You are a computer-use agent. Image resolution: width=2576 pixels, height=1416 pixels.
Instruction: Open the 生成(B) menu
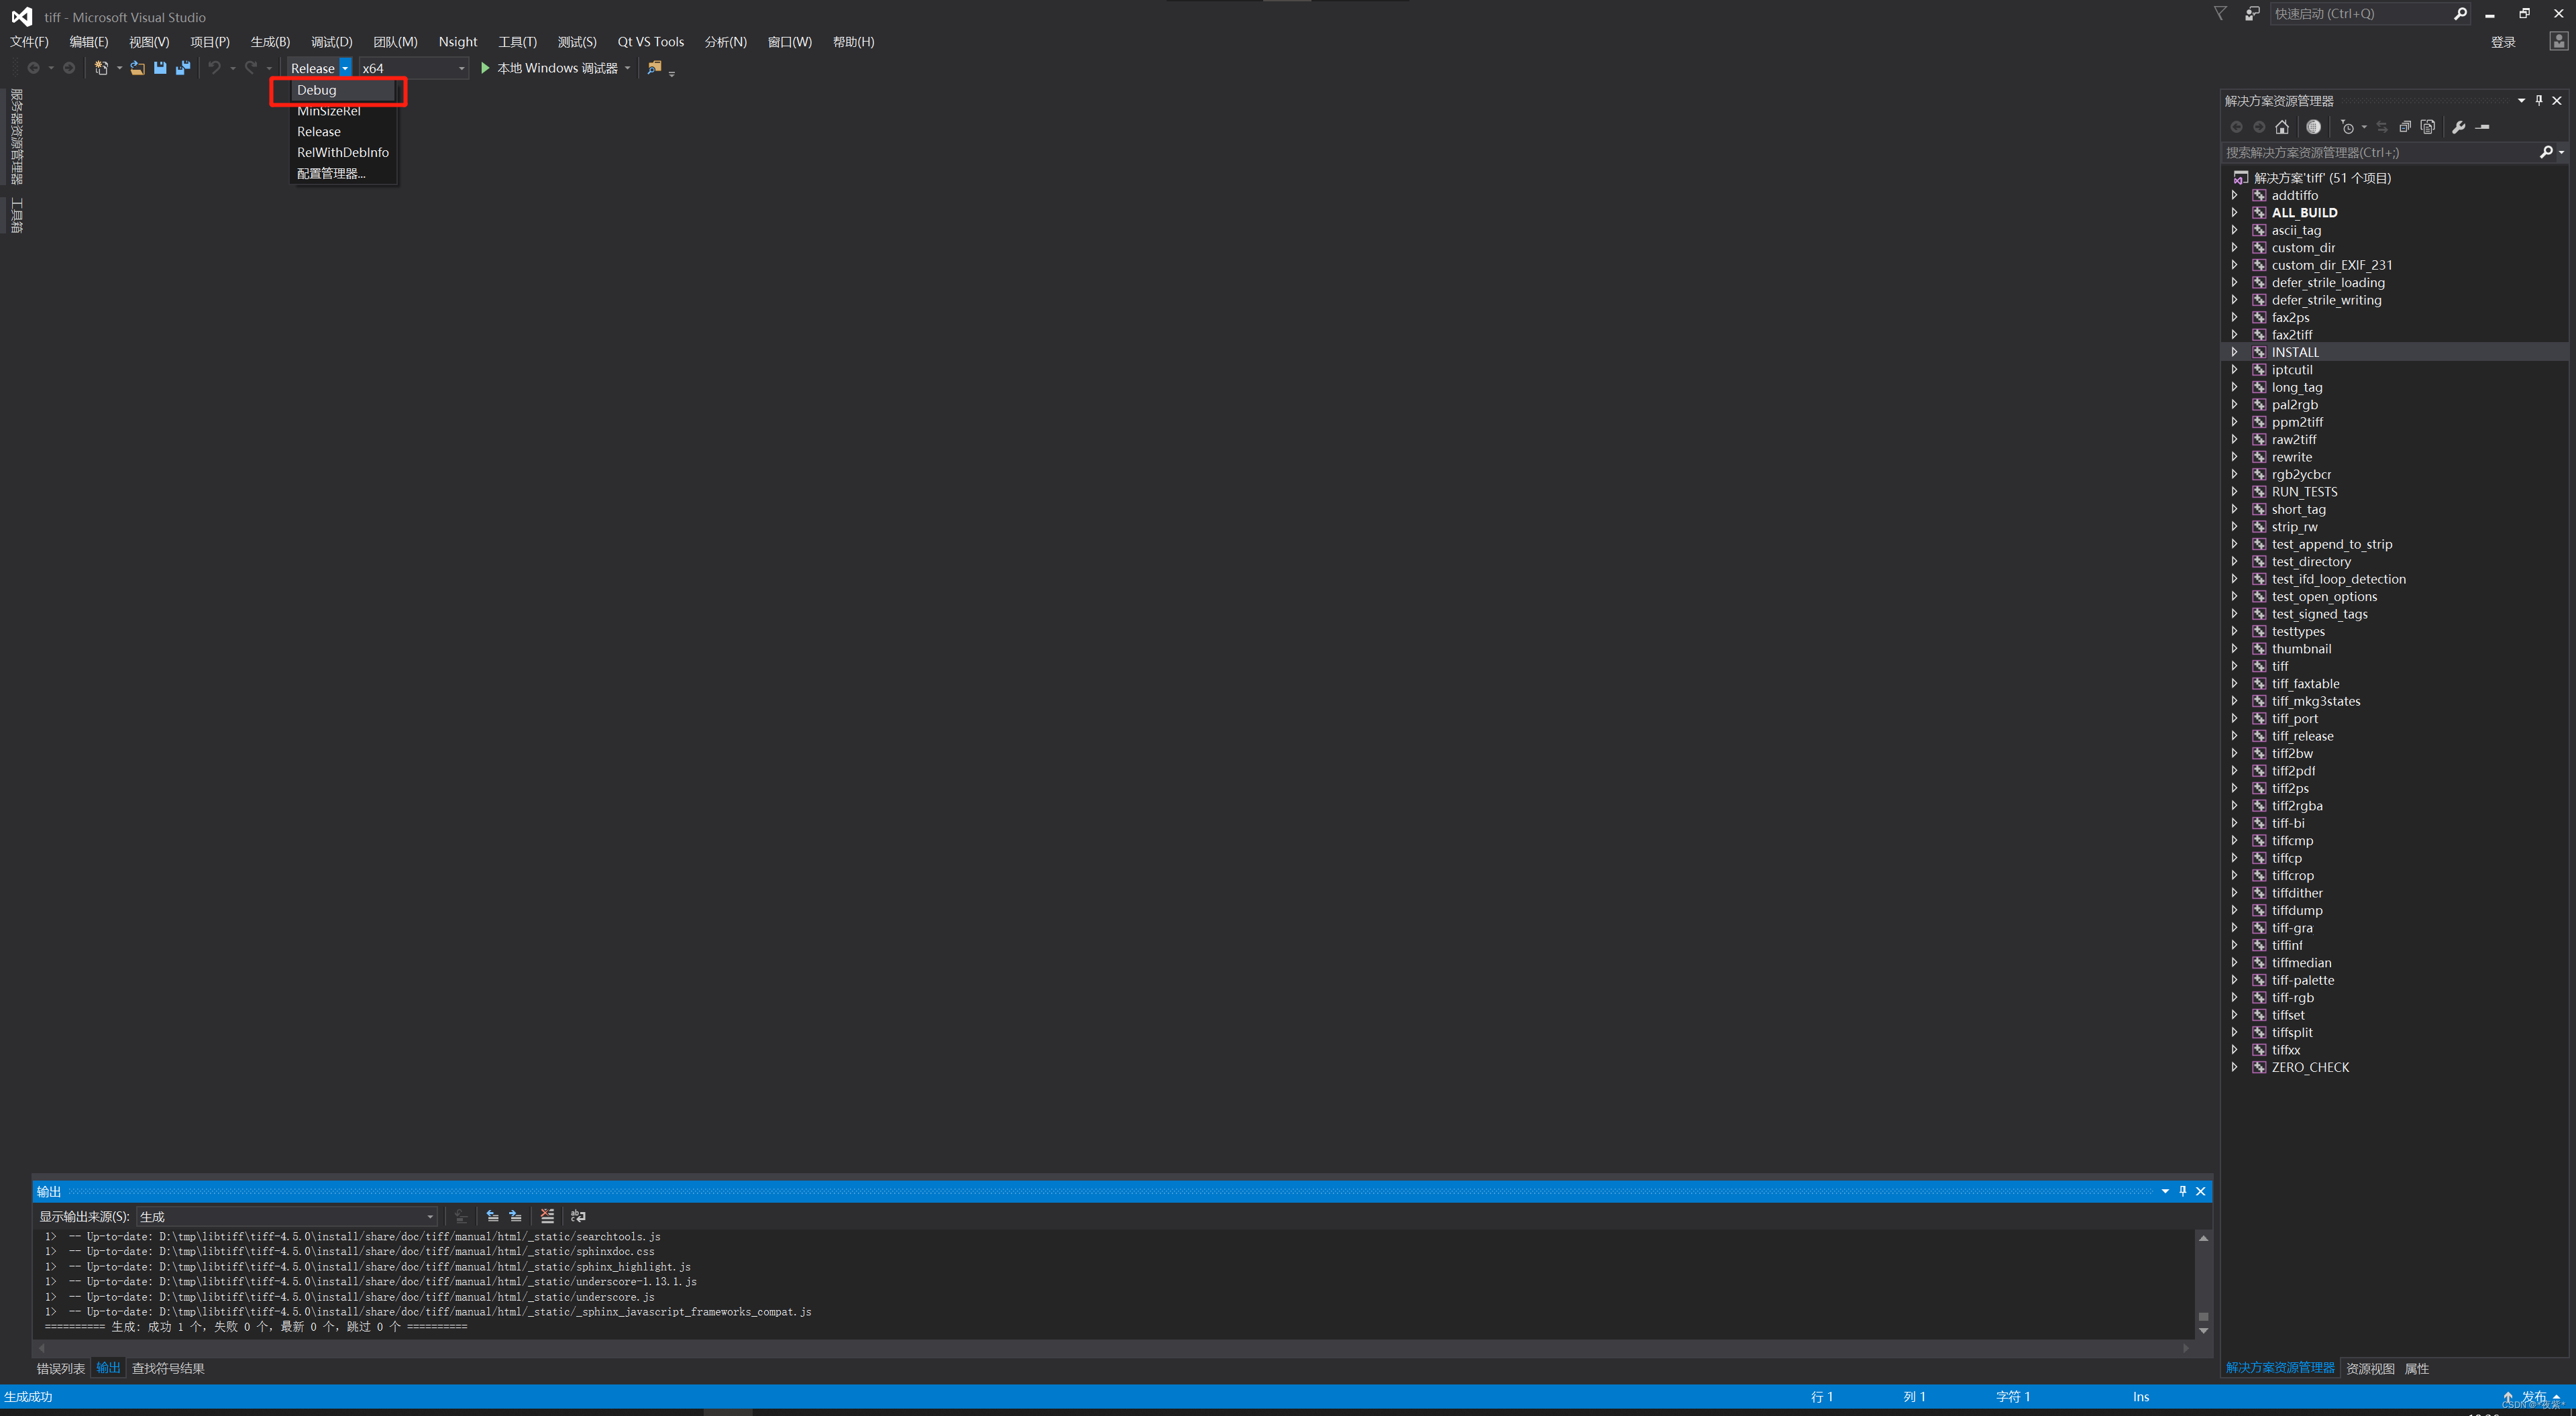click(270, 42)
